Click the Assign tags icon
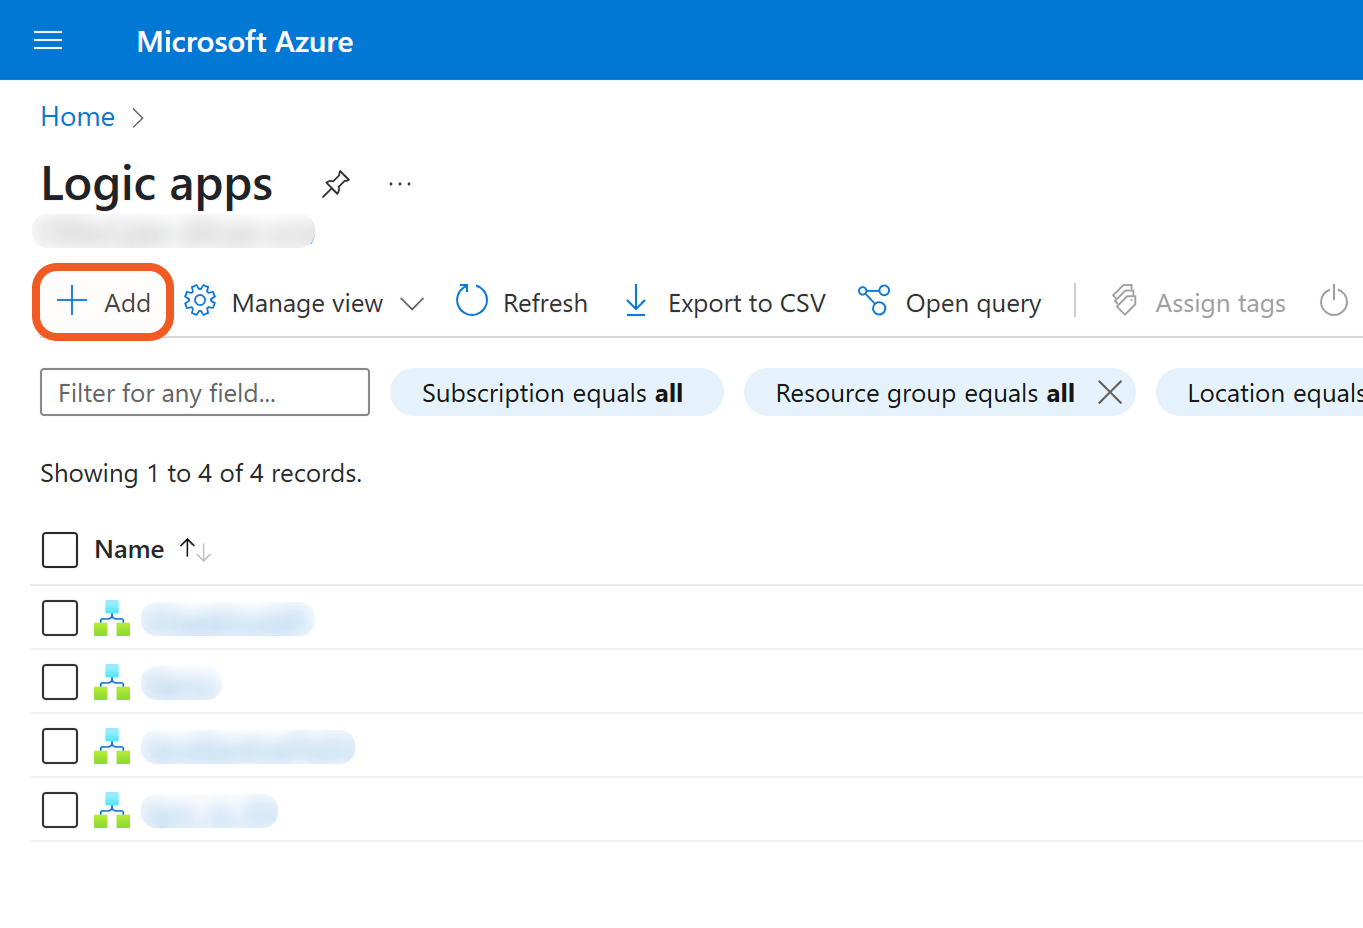Image resolution: width=1363 pixels, height=928 pixels. click(x=1125, y=301)
